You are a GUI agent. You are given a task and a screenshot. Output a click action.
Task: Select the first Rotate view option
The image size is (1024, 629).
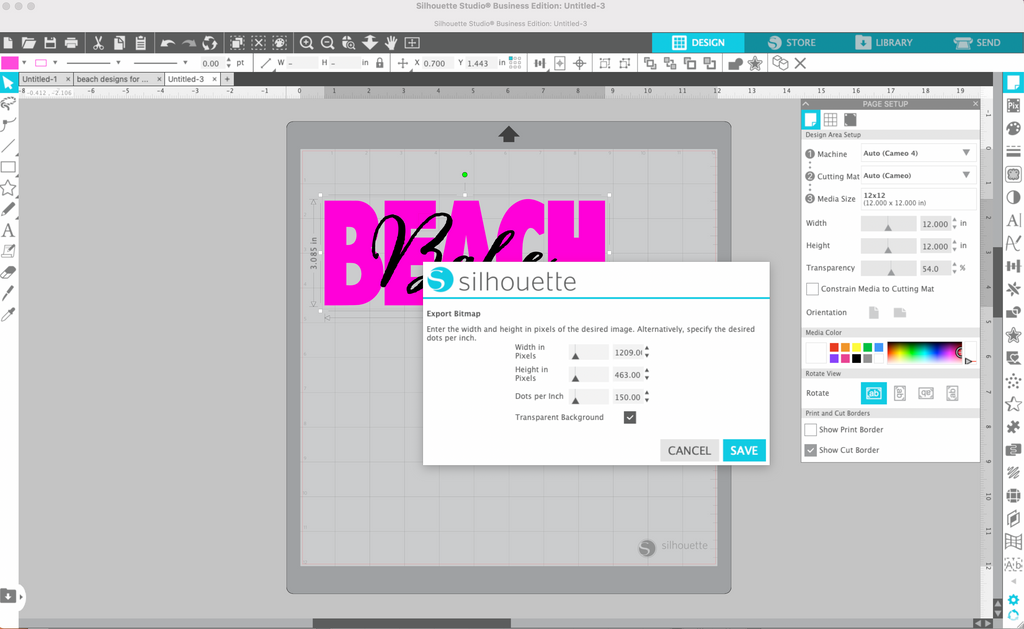pos(874,393)
